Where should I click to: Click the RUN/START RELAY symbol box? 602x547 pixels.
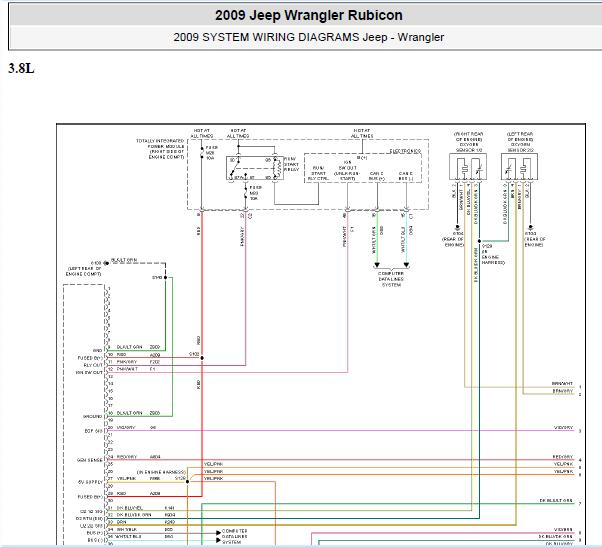pyautogui.click(x=255, y=168)
